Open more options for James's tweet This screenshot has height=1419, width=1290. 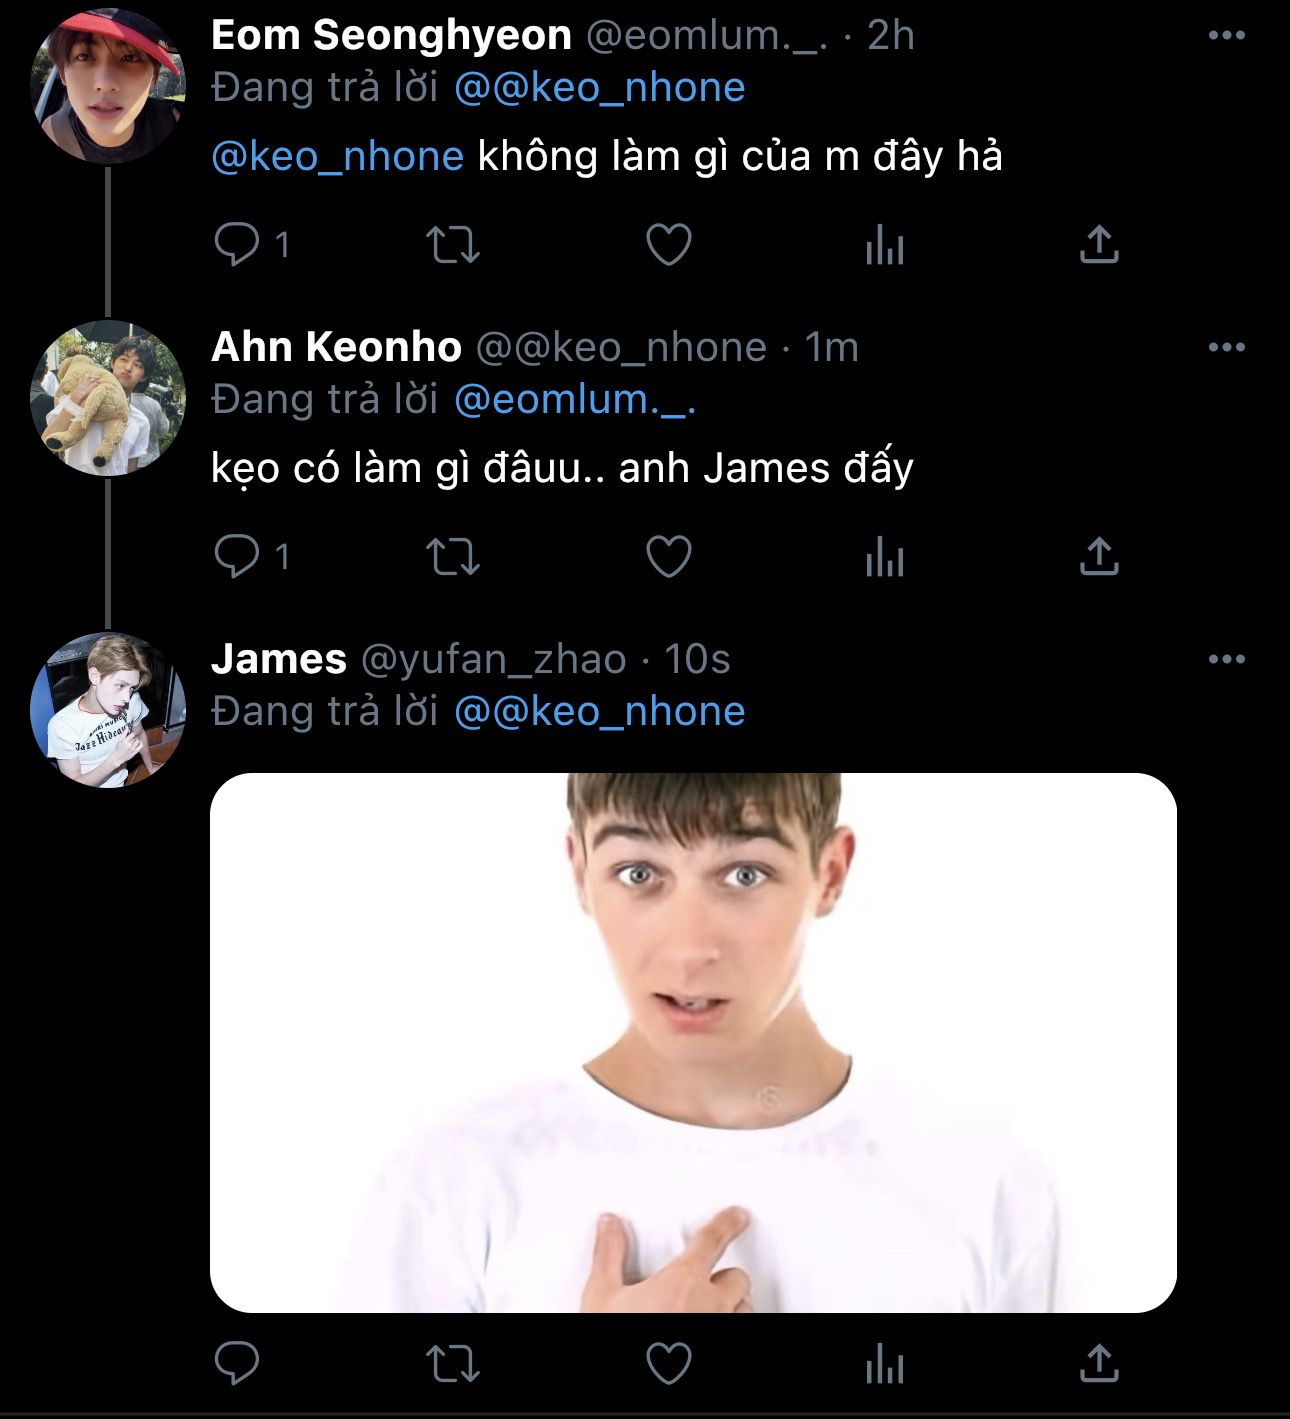click(x=1226, y=660)
